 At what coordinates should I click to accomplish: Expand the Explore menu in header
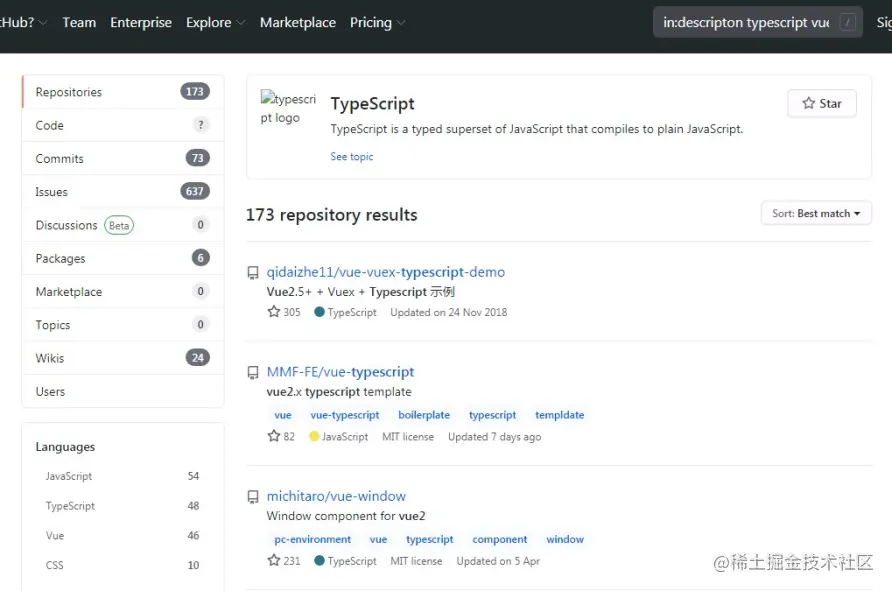coord(214,22)
